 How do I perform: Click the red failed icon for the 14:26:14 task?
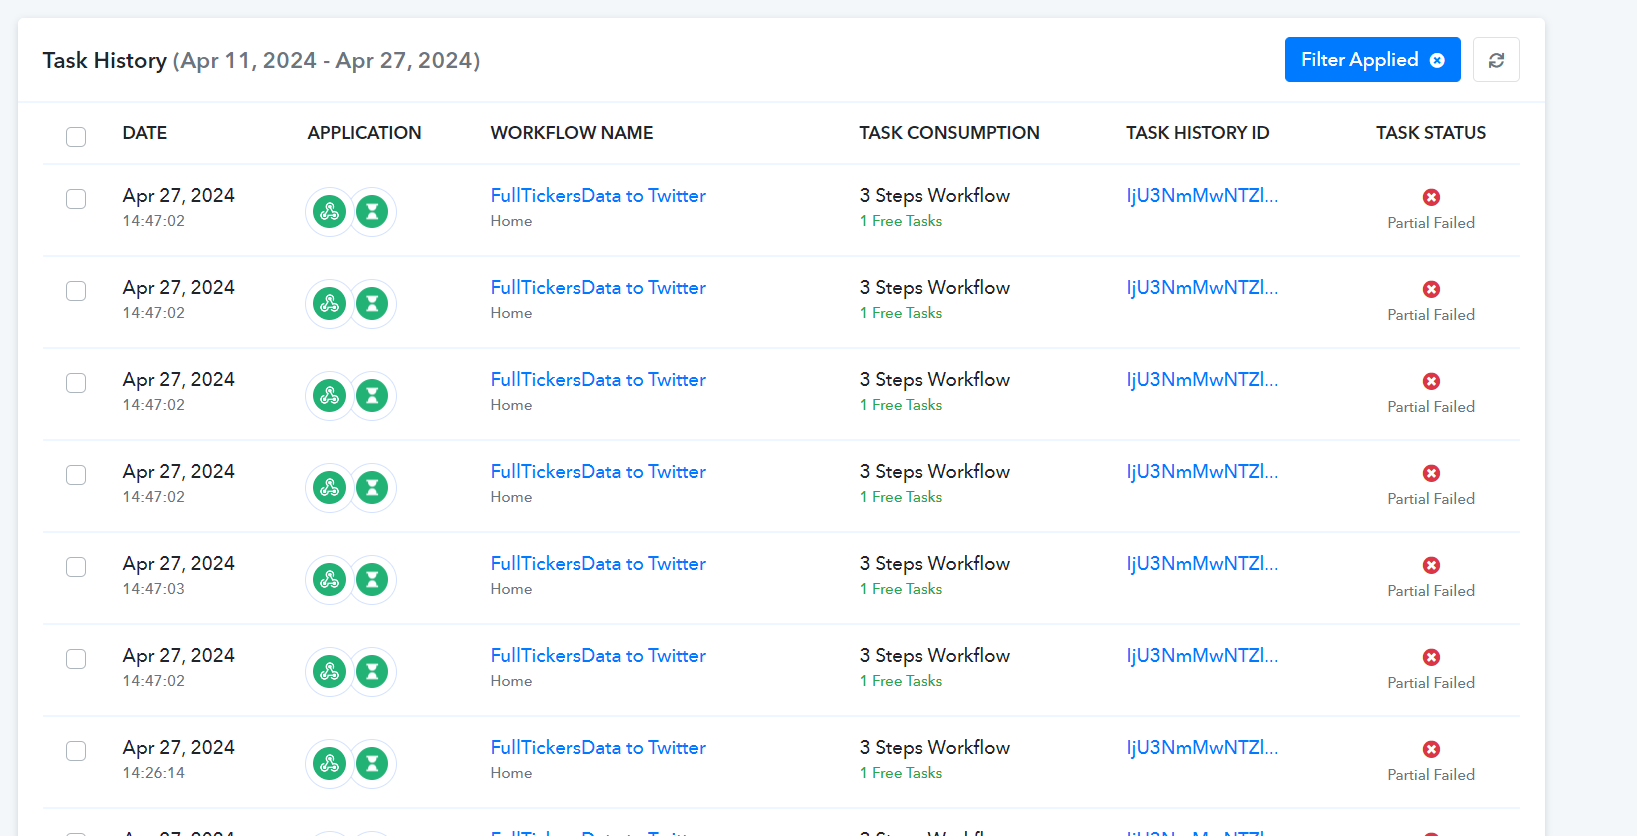tap(1431, 749)
